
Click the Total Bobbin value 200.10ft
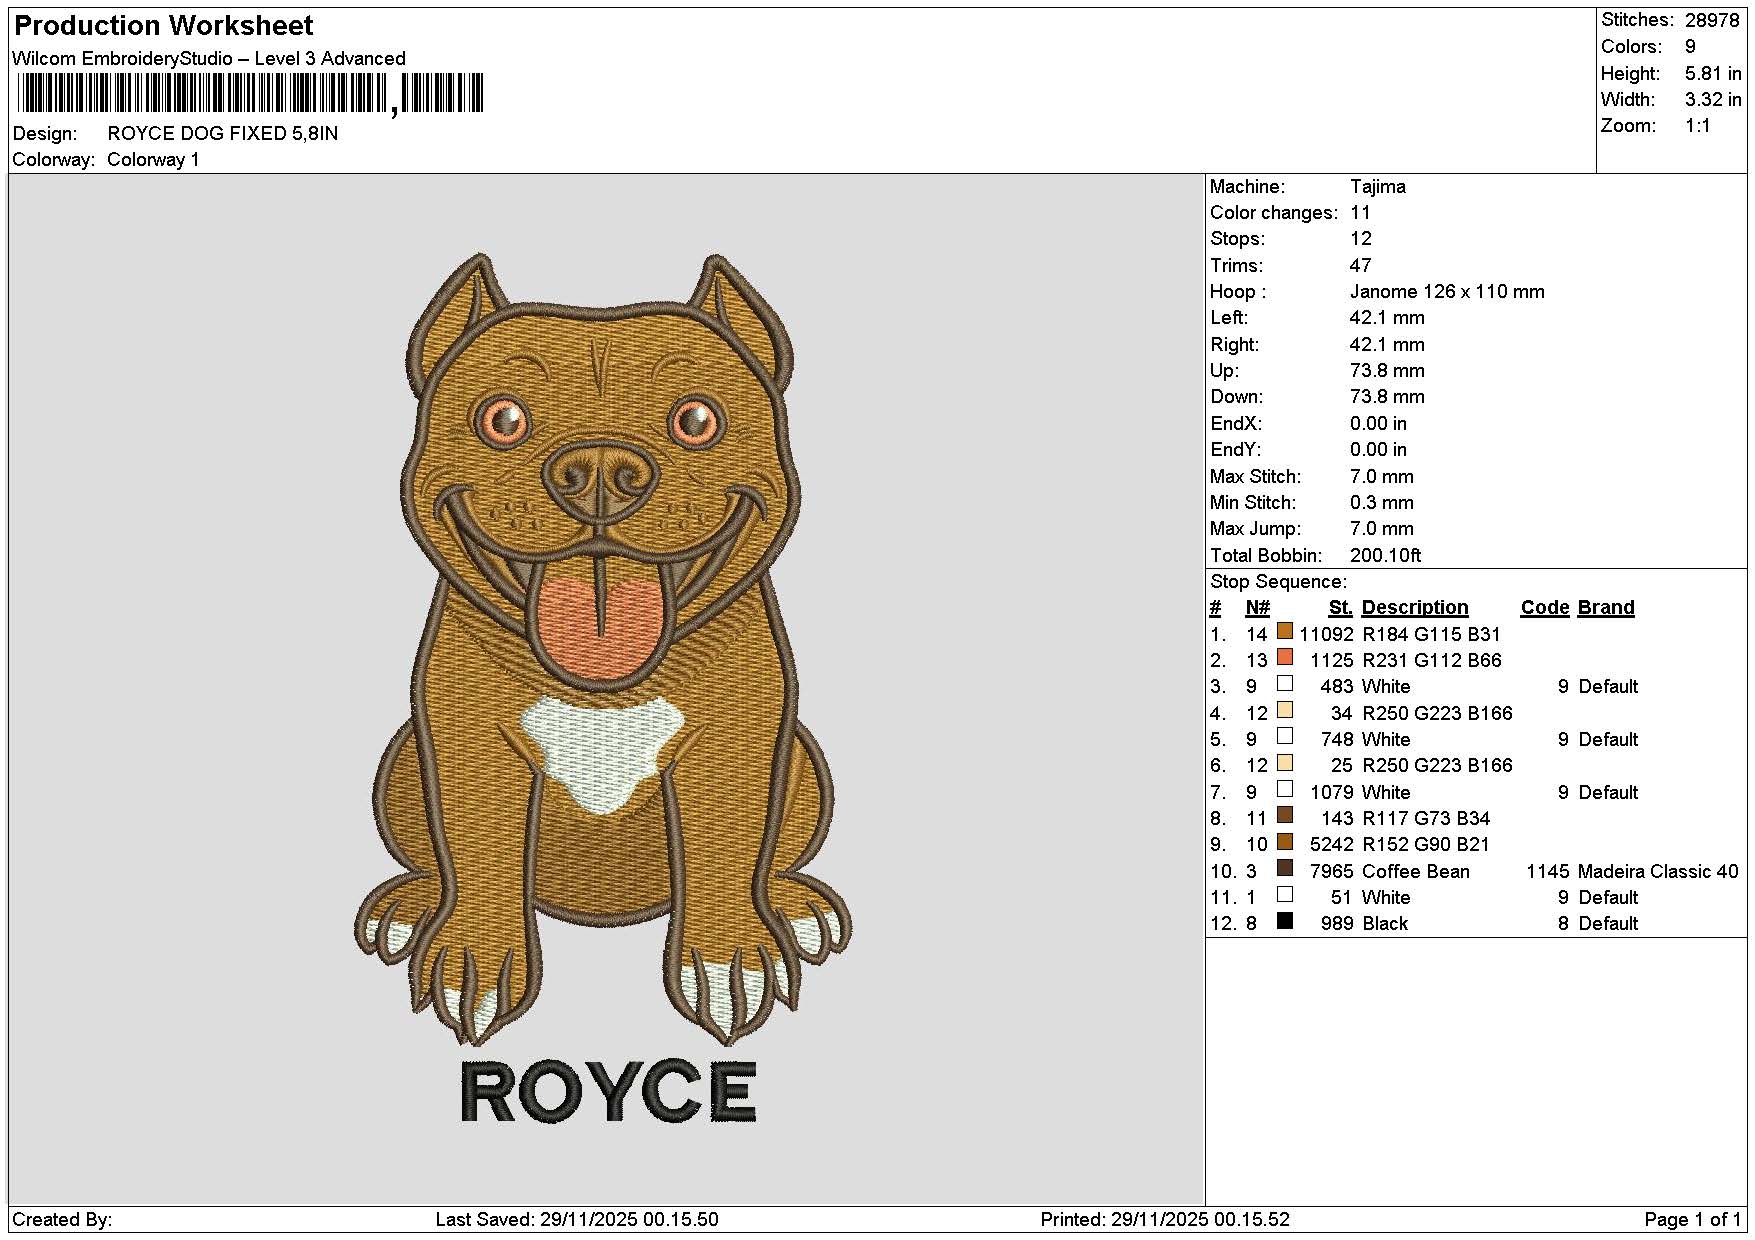click(x=1386, y=556)
